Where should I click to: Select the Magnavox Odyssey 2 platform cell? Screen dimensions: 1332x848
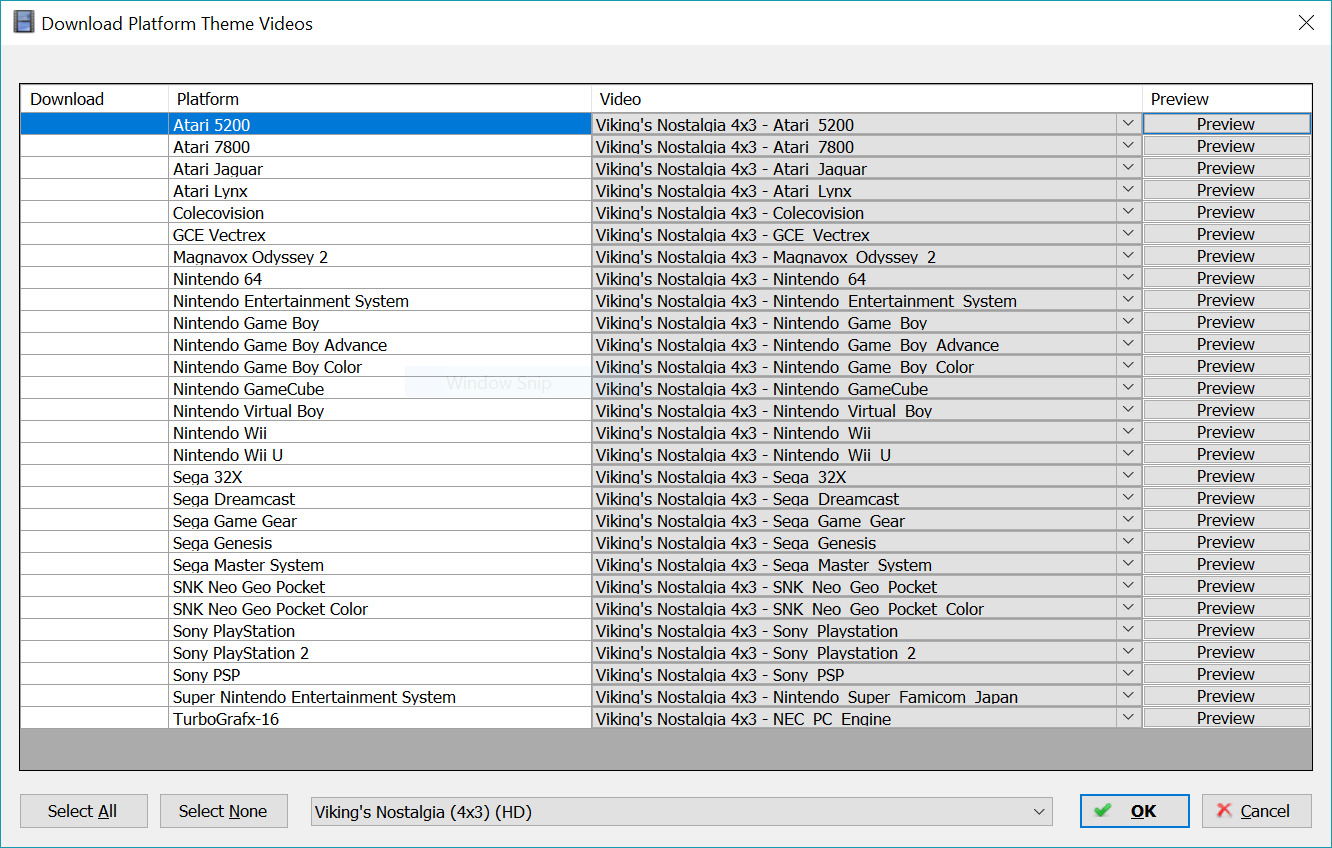pyautogui.click(x=380, y=256)
